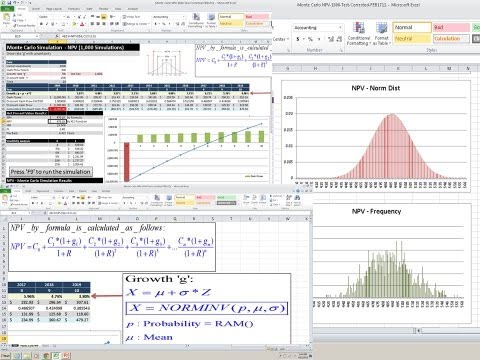Click Format as Table in bottom-left window
Viewport: 480px width, 360px height.
click(x=168, y=200)
